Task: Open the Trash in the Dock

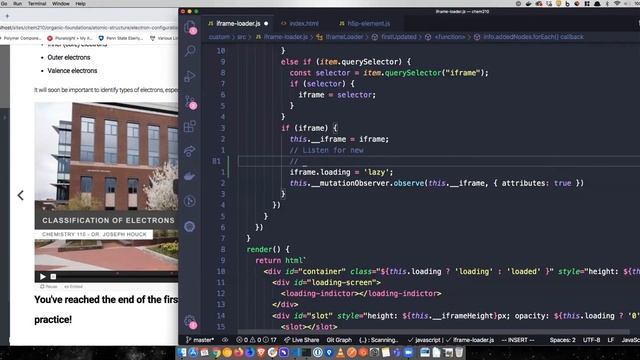Action: click(x=459, y=352)
